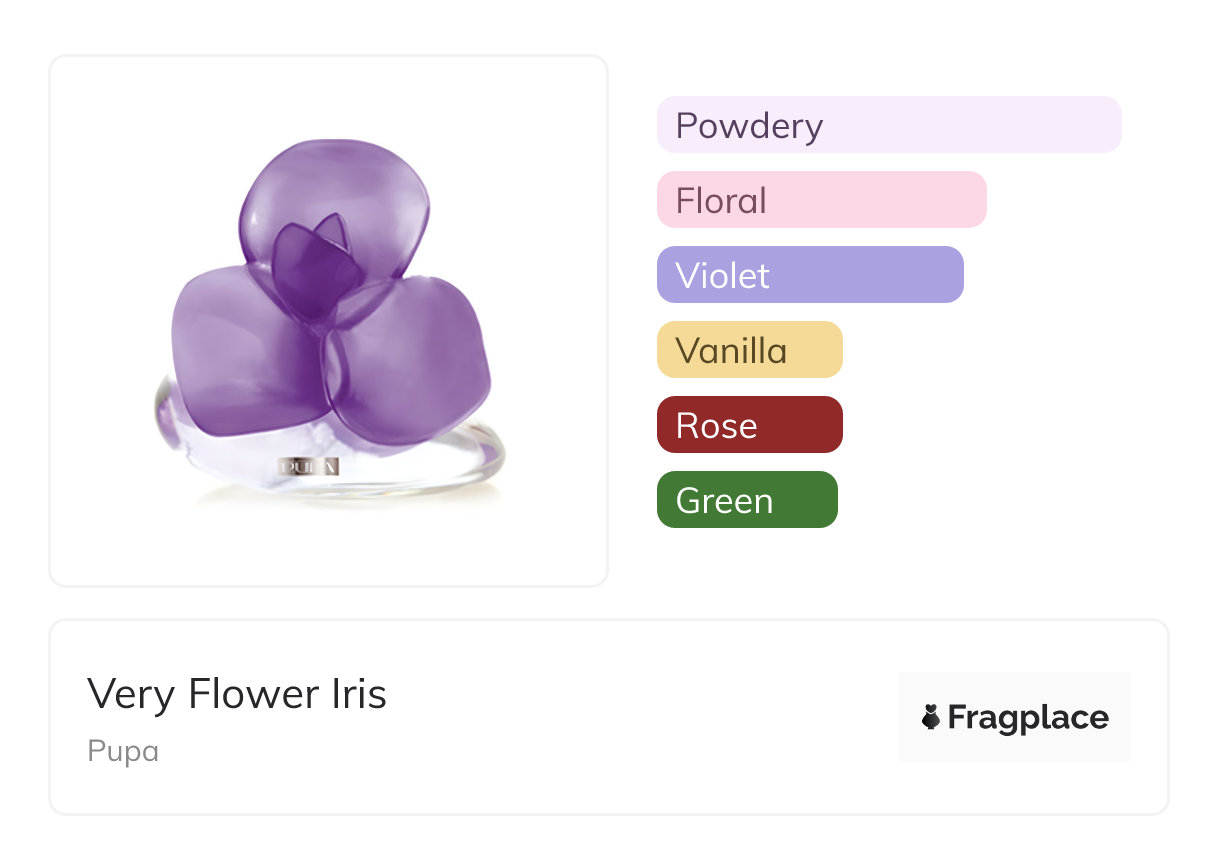The width and height of the screenshot is (1218, 864).
Task: Click the Pupa brand name
Action: [123, 751]
